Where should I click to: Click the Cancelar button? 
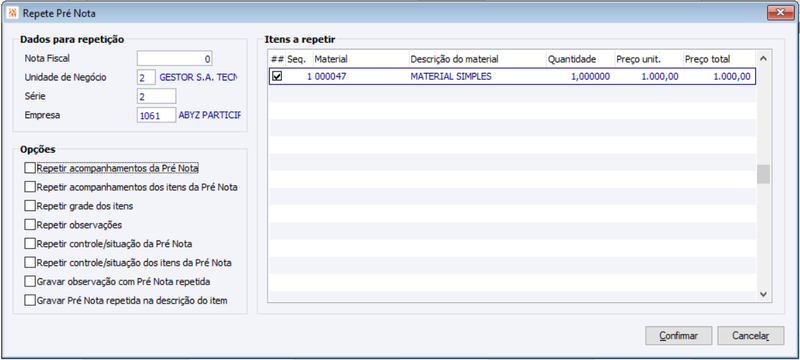(751, 336)
